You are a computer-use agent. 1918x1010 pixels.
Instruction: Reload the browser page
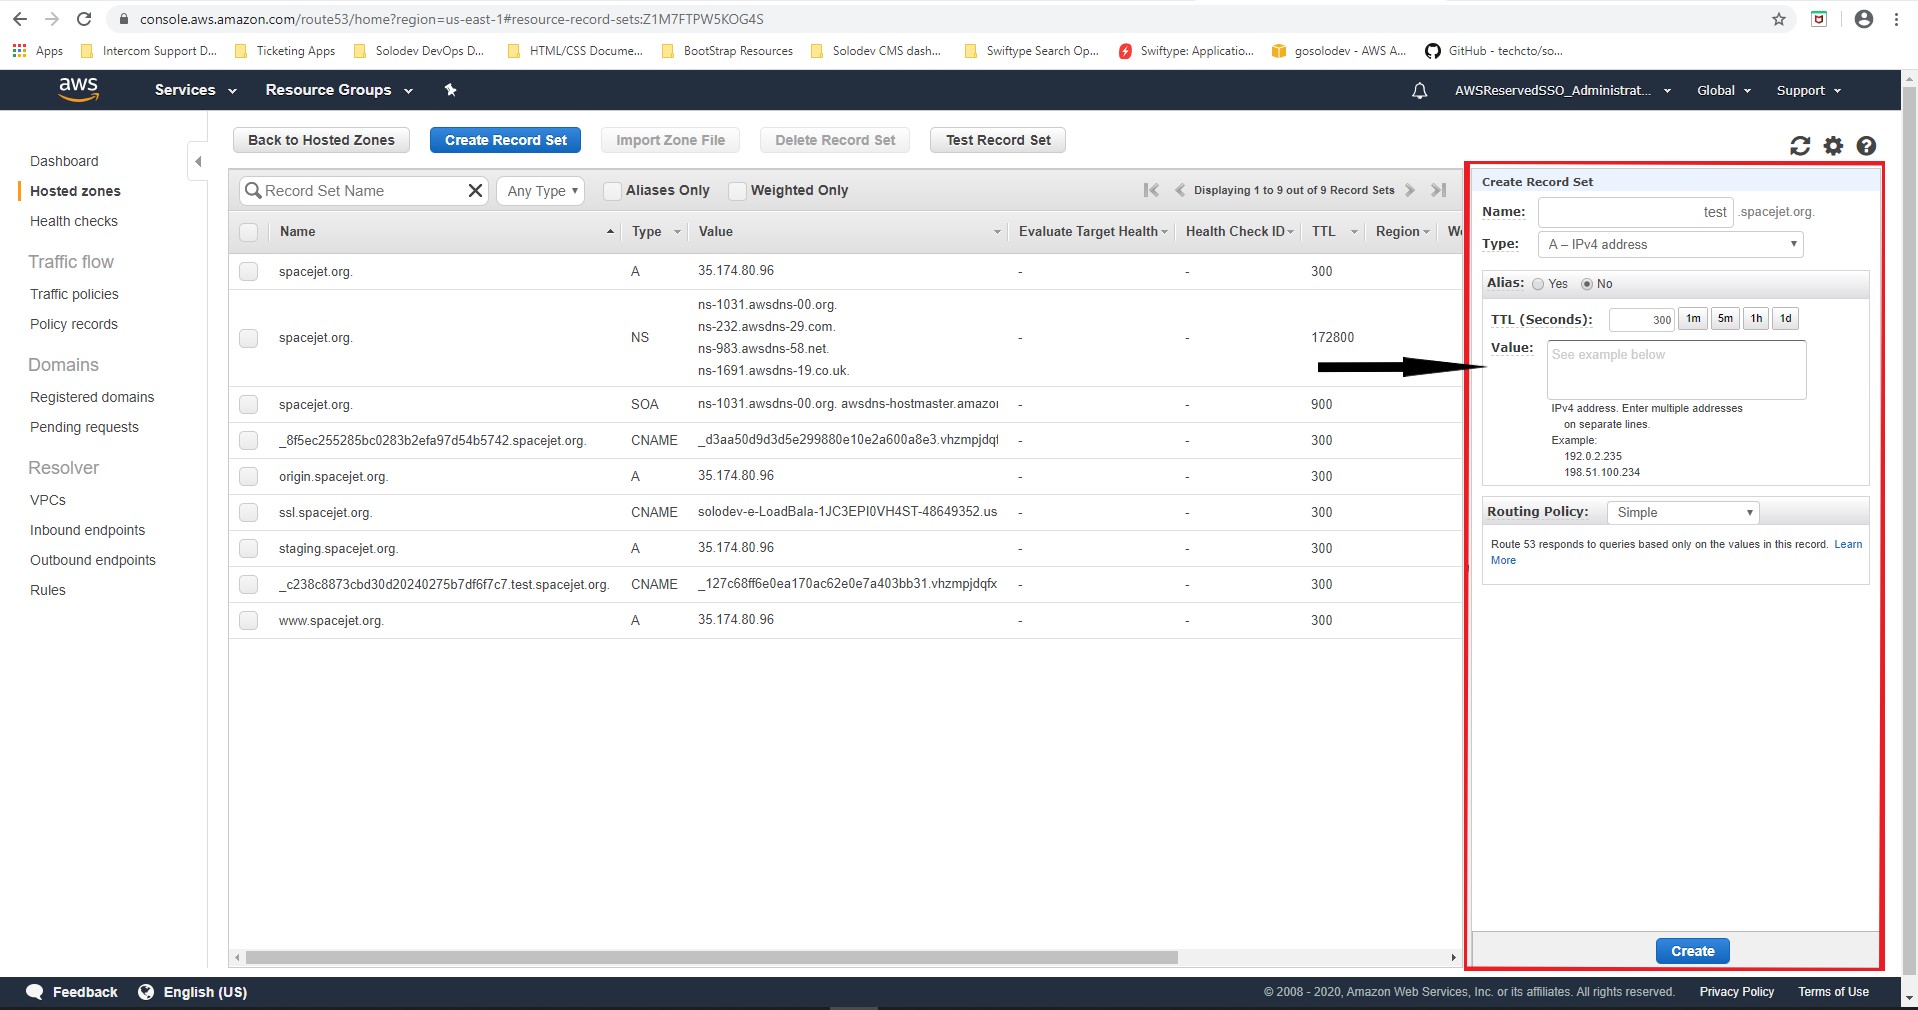click(x=84, y=19)
